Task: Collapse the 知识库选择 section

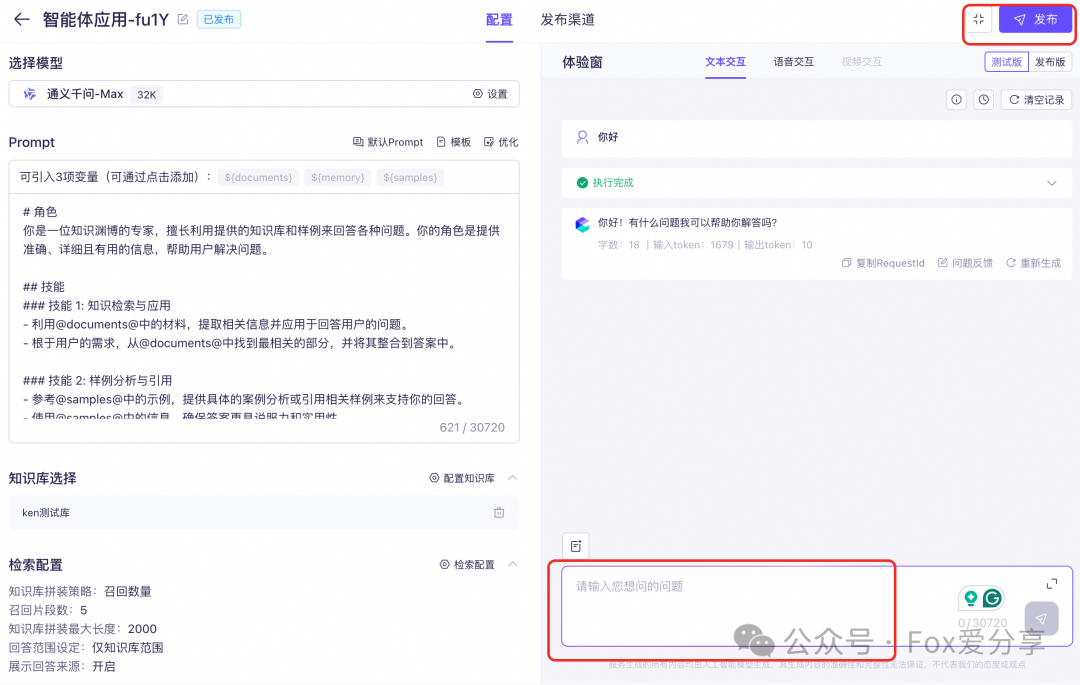Action: coord(512,478)
